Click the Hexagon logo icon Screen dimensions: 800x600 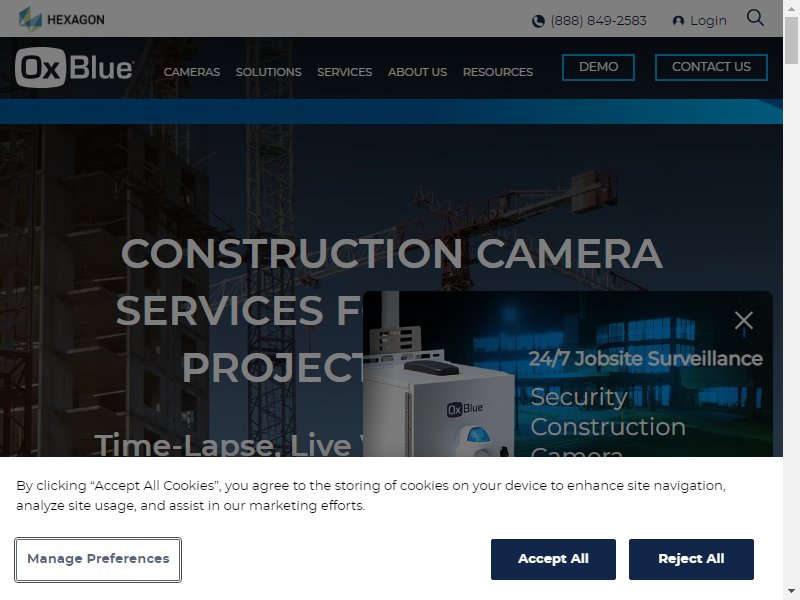30,19
